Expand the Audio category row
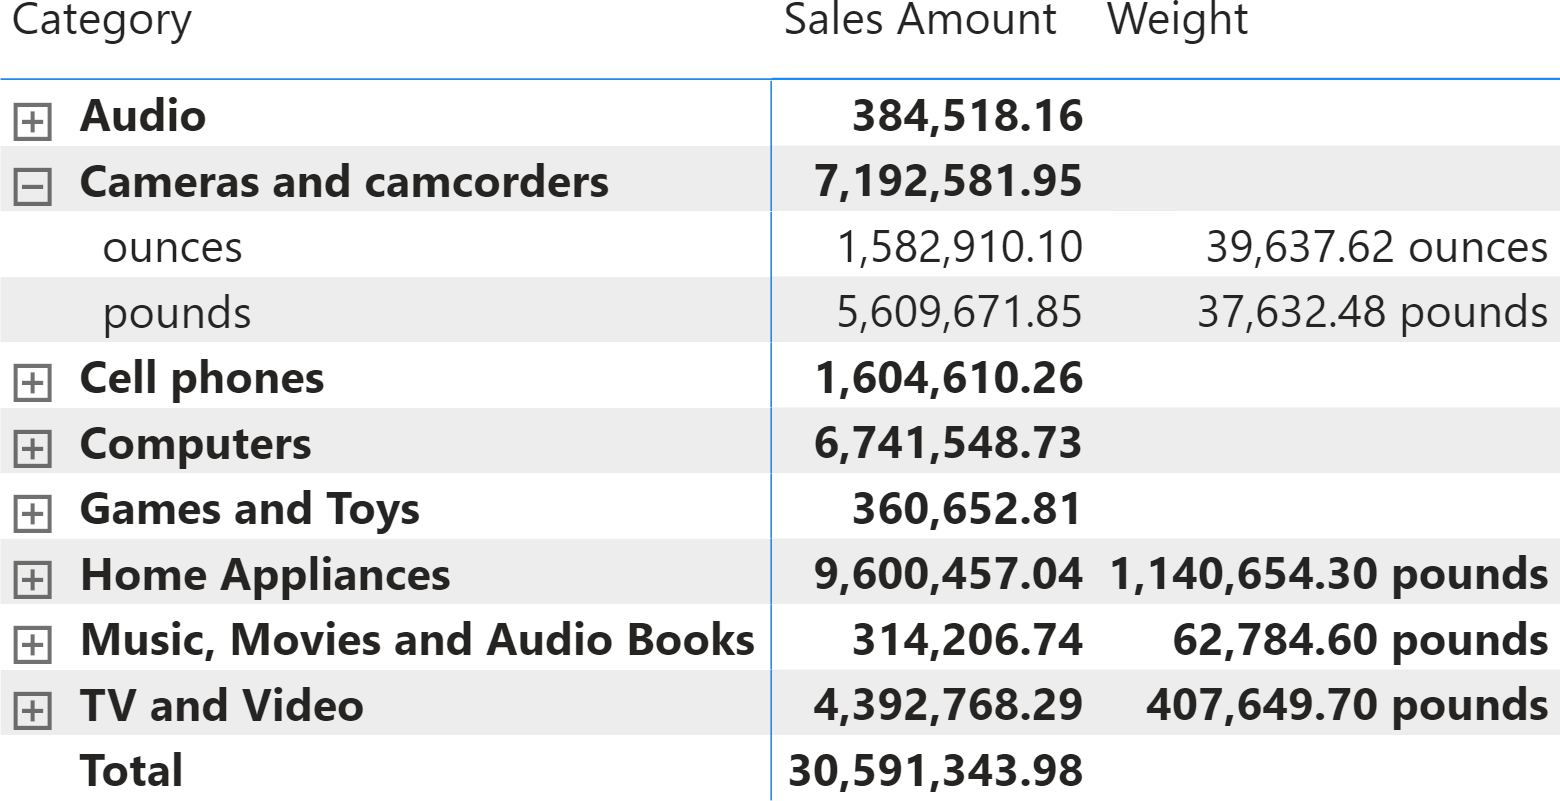This screenshot has height=801, width=1560. point(32,122)
